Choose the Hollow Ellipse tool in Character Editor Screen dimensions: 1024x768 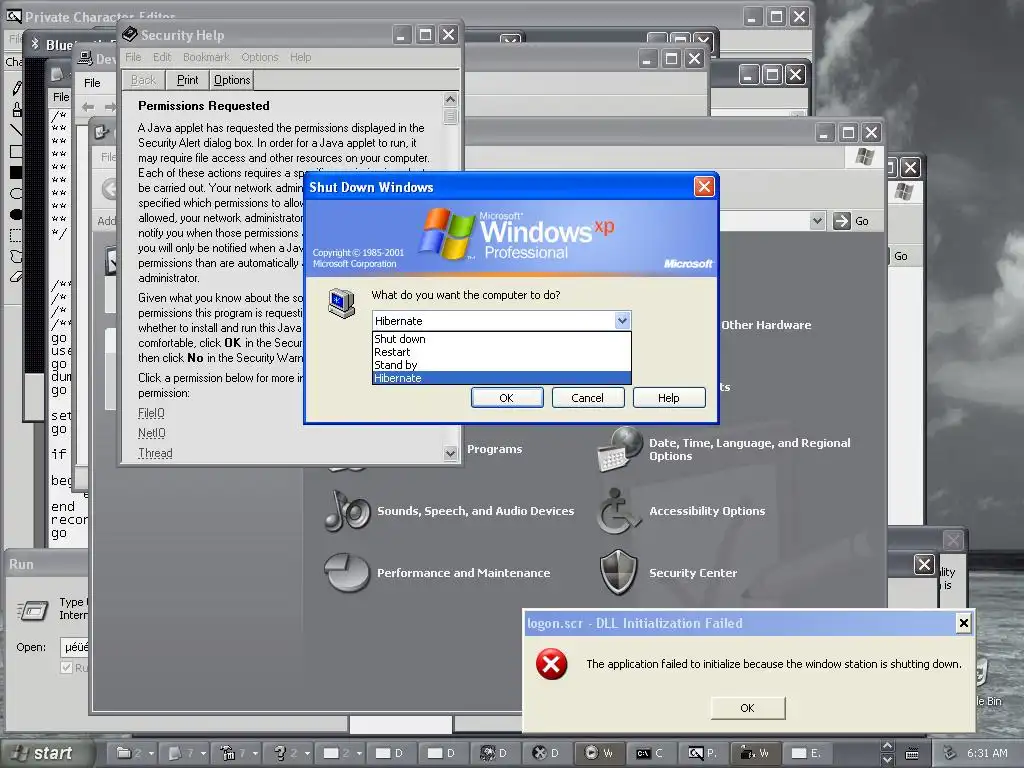[16, 193]
